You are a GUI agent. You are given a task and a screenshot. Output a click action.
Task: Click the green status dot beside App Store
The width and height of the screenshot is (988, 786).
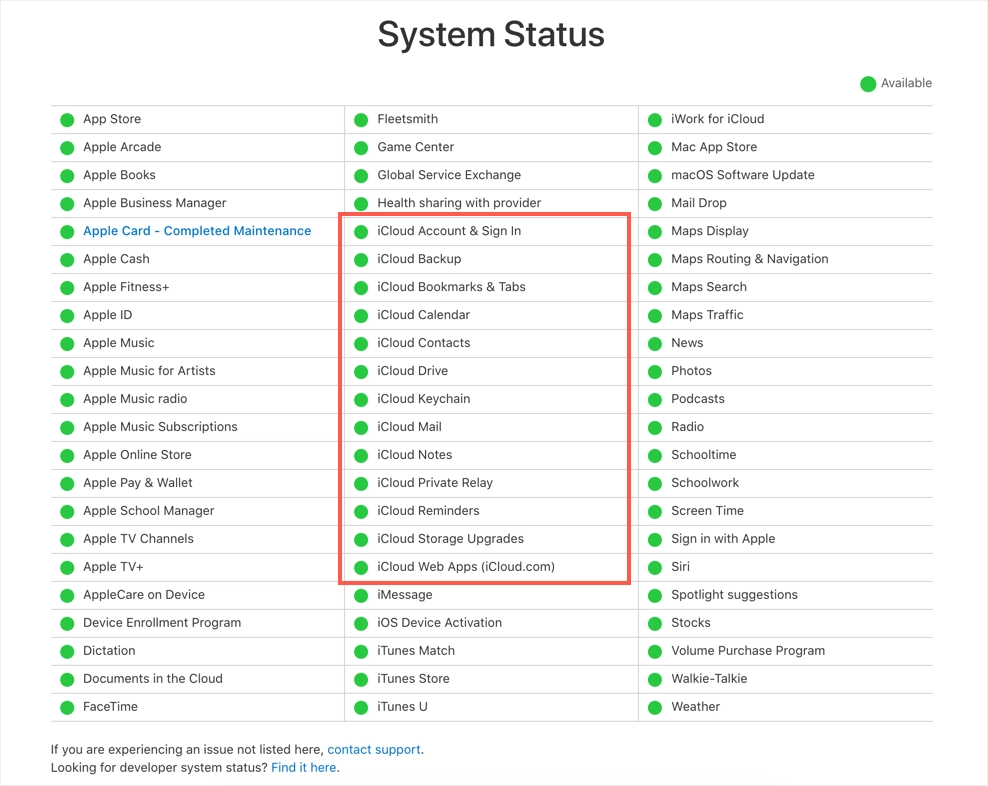67,120
